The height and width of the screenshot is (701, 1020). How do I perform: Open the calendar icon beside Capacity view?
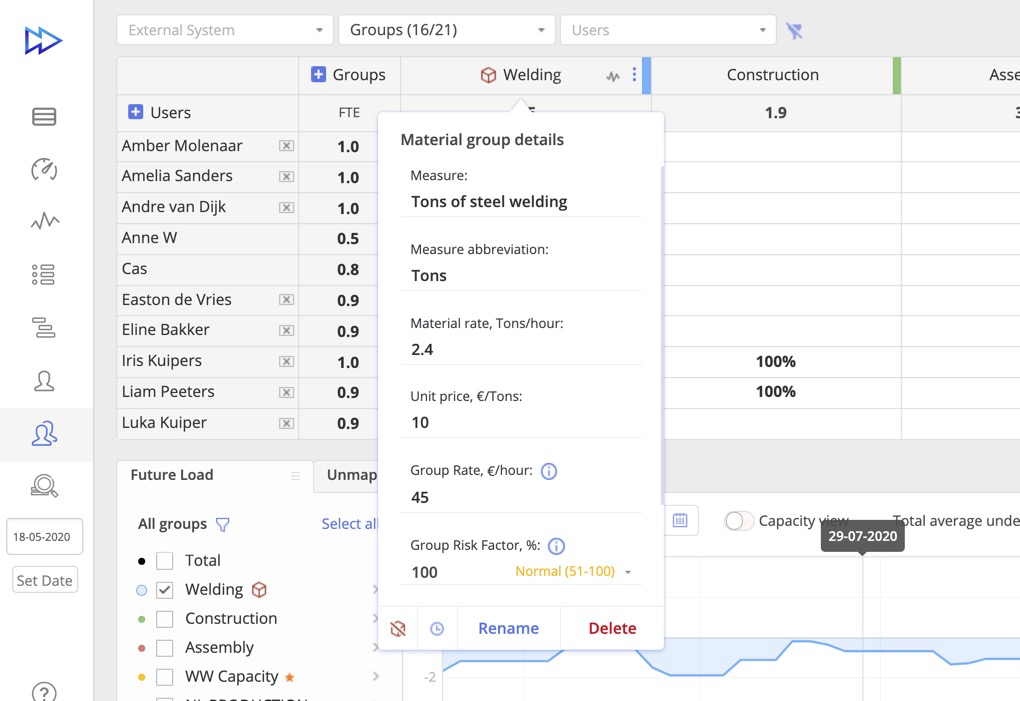[x=680, y=520]
